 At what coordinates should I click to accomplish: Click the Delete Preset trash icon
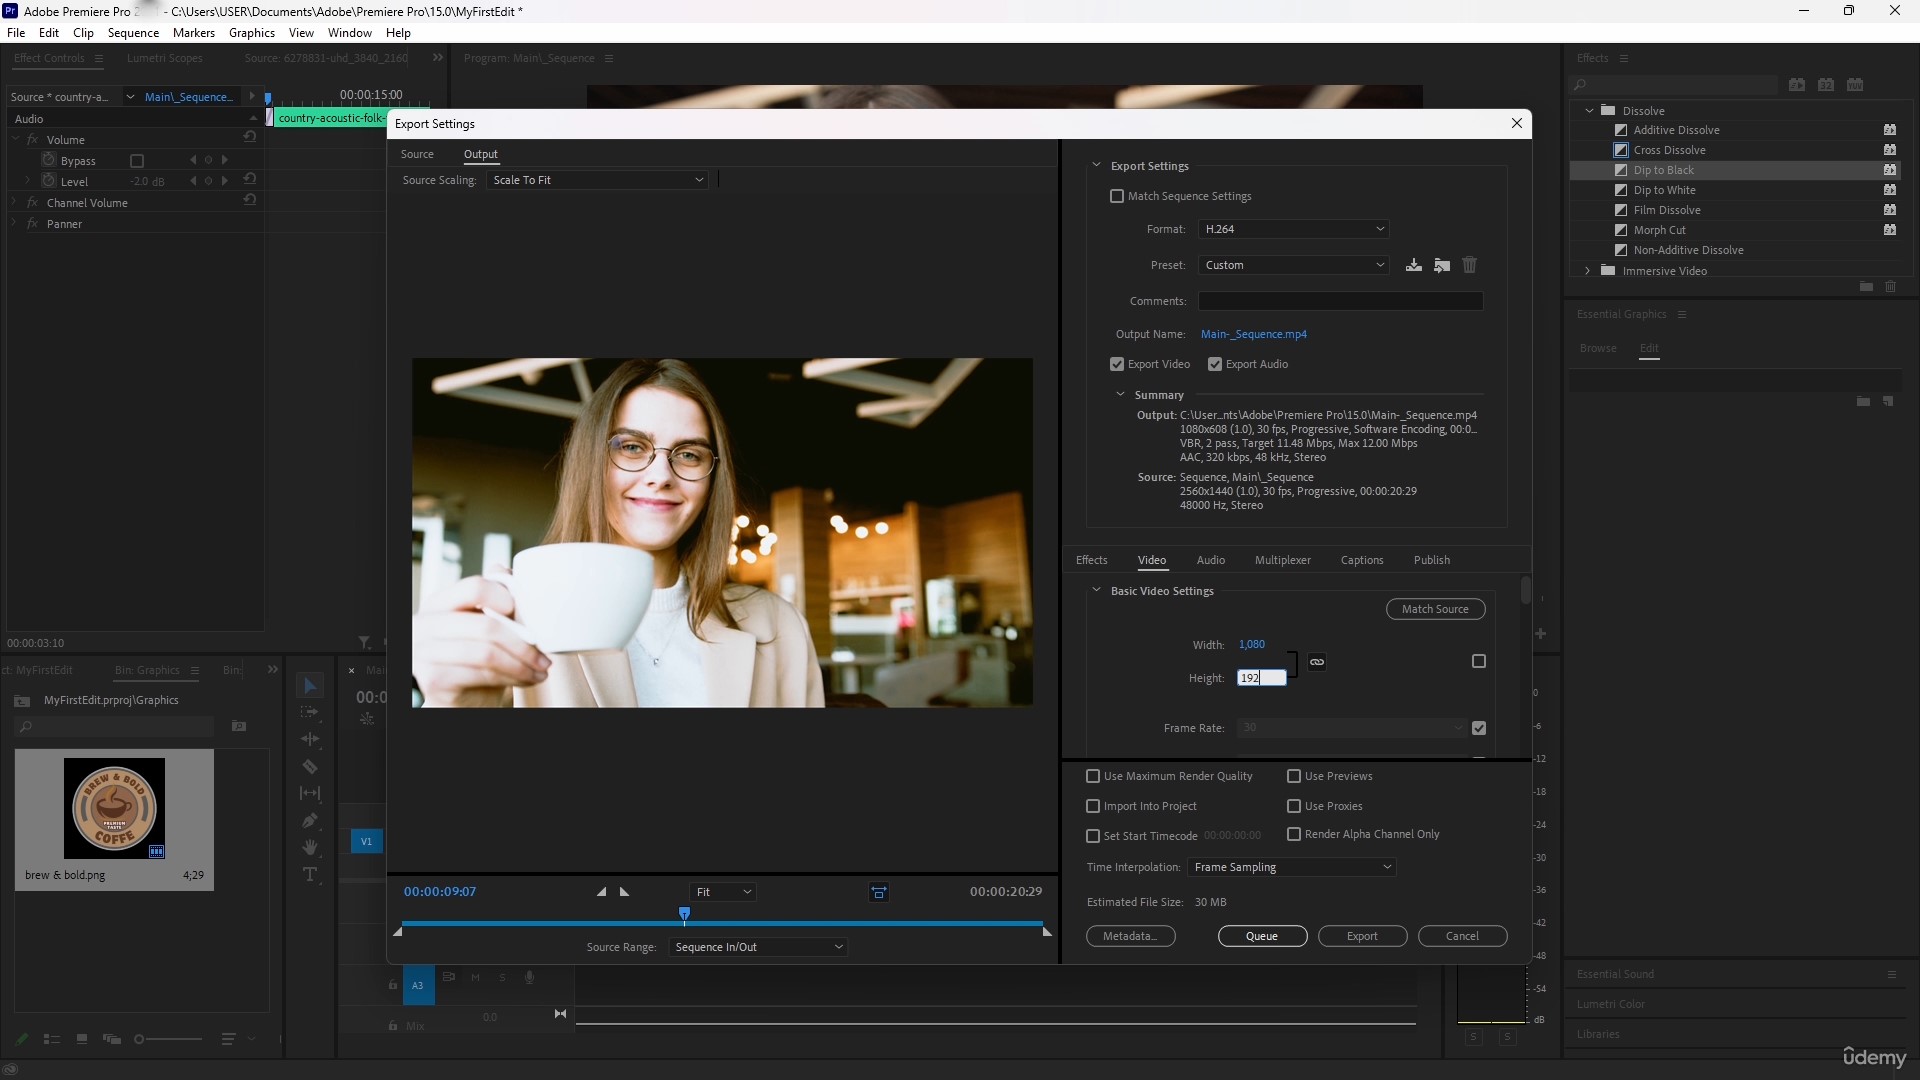point(1469,265)
